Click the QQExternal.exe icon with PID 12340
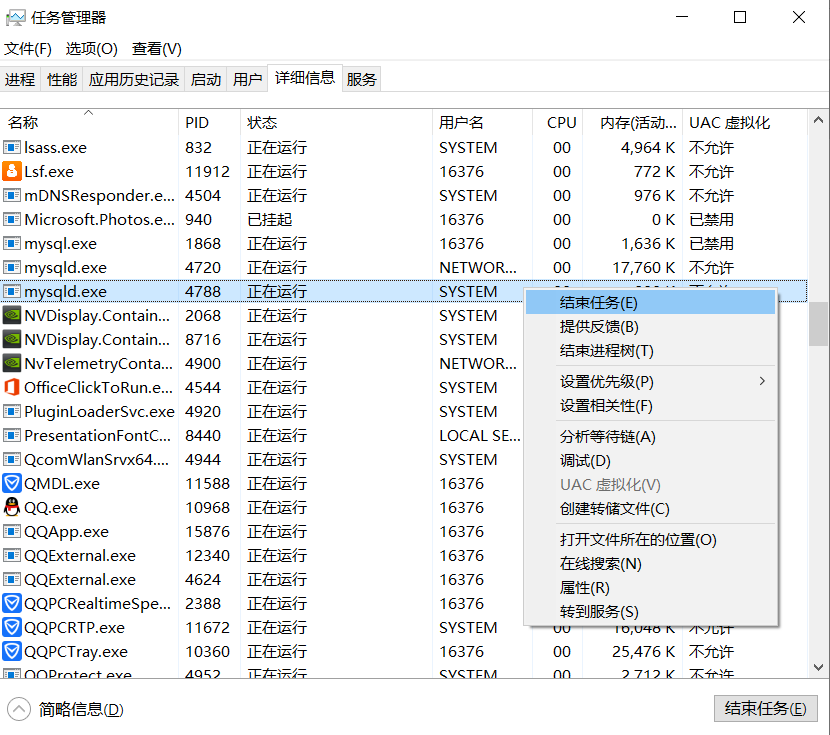 [12, 556]
